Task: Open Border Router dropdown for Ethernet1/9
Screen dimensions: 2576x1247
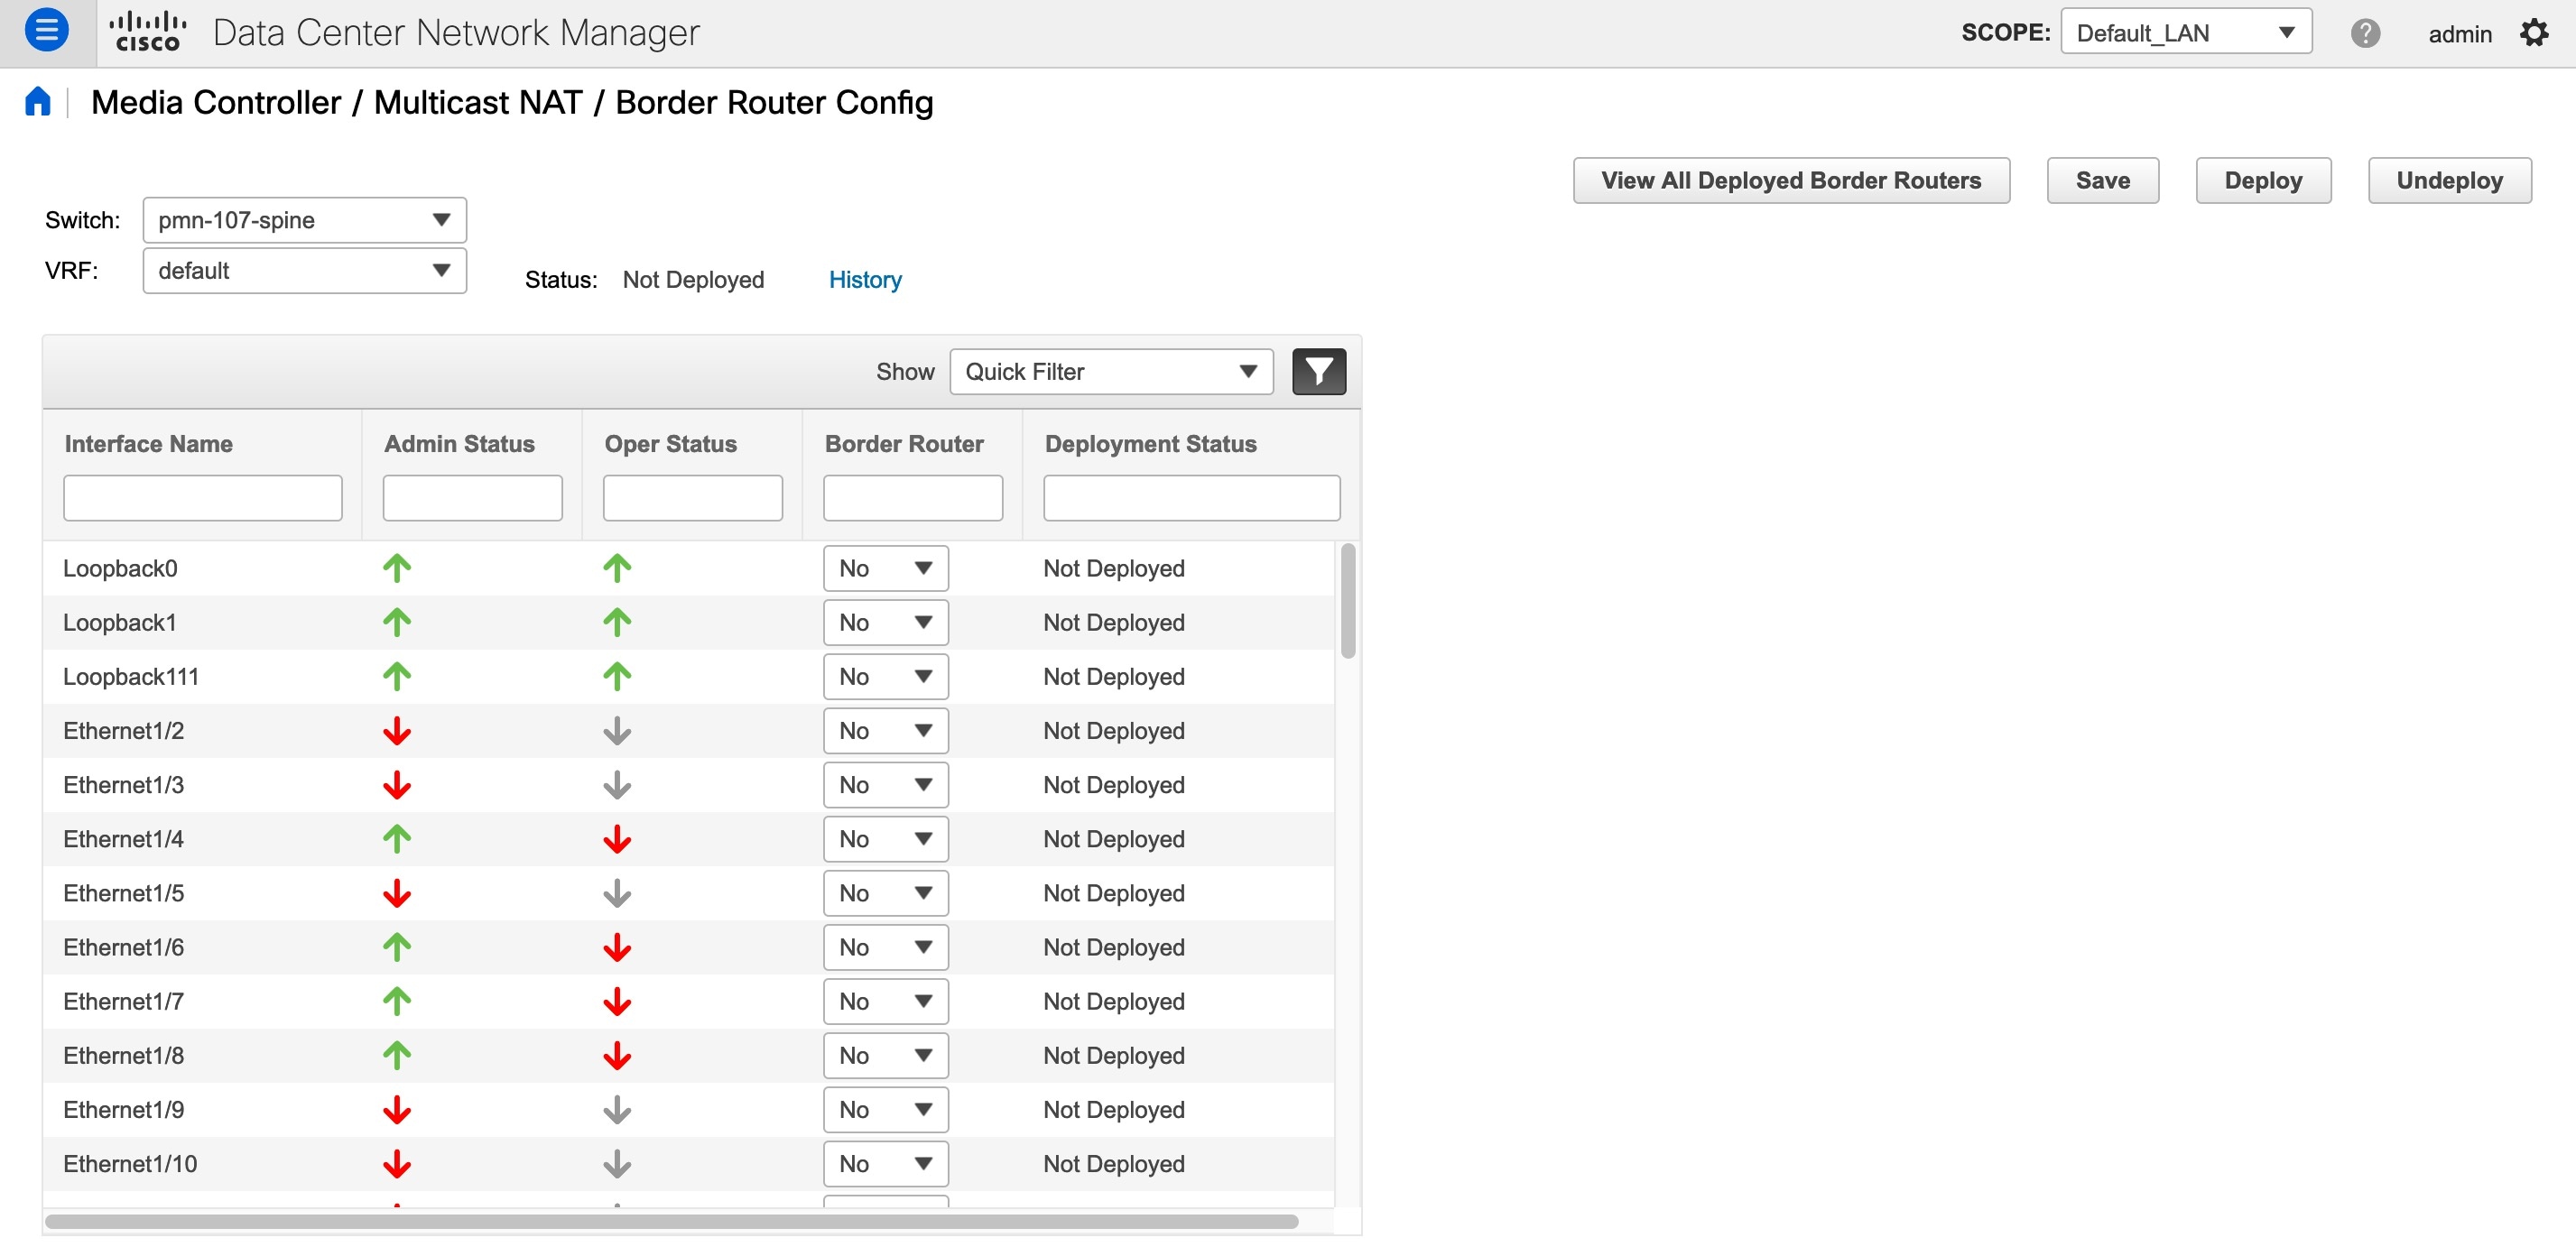Action: tap(885, 1110)
